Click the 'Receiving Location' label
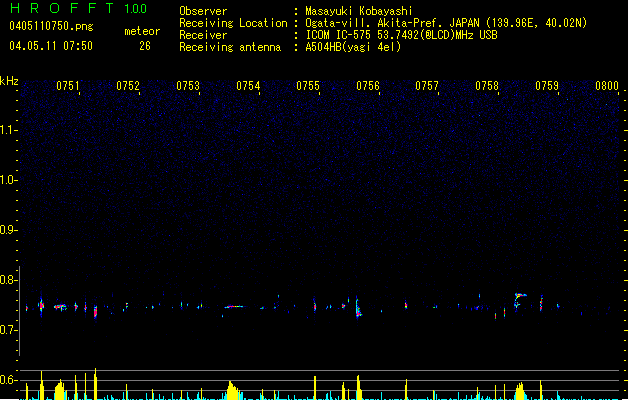Image resolution: width=629 pixels, height=400 pixels. pos(233,23)
